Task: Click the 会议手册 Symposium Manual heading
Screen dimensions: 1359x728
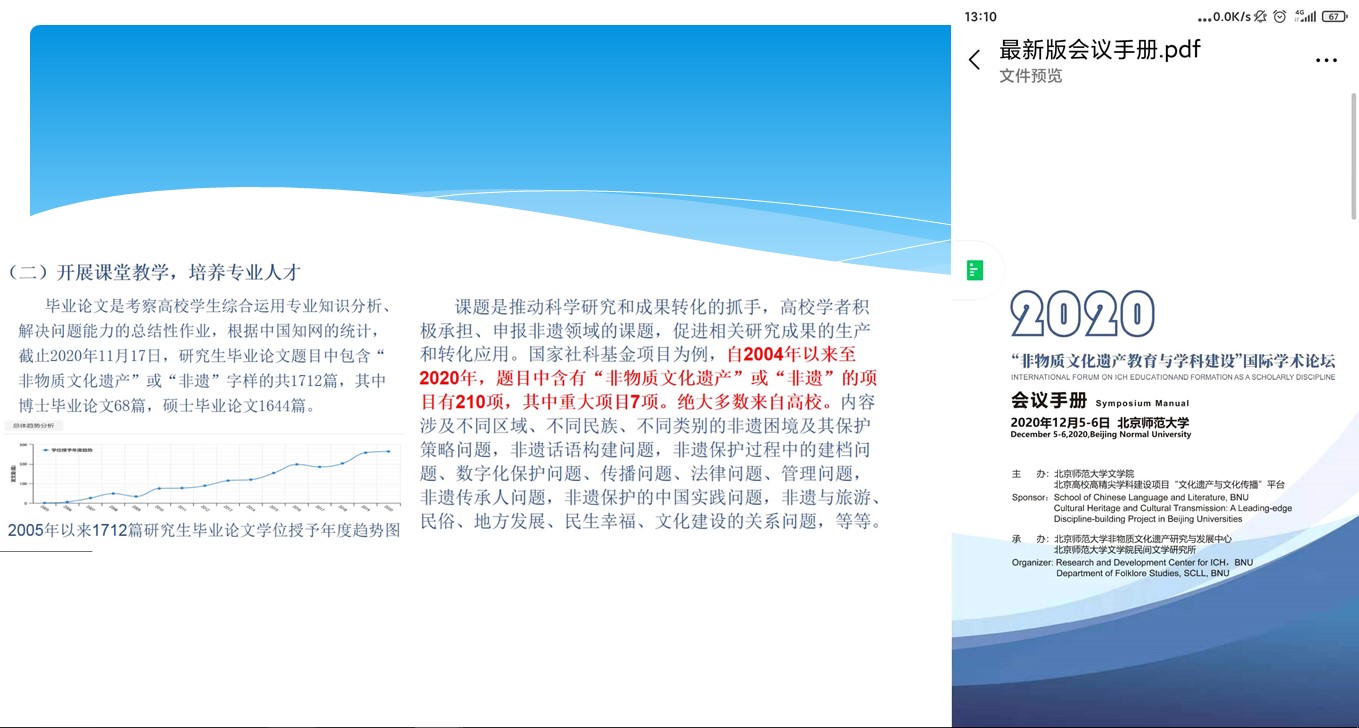Action: (1100, 402)
